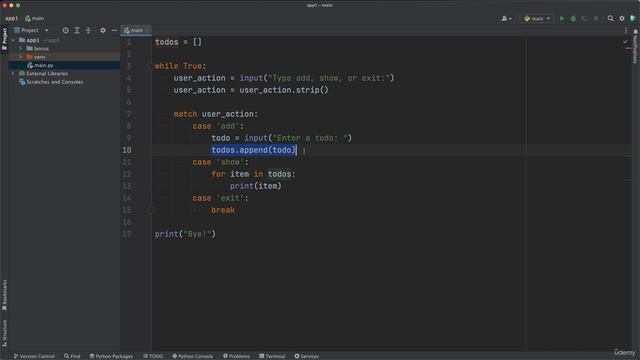Run the main configuration with play button

pyautogui.click(x=562, y=18)
